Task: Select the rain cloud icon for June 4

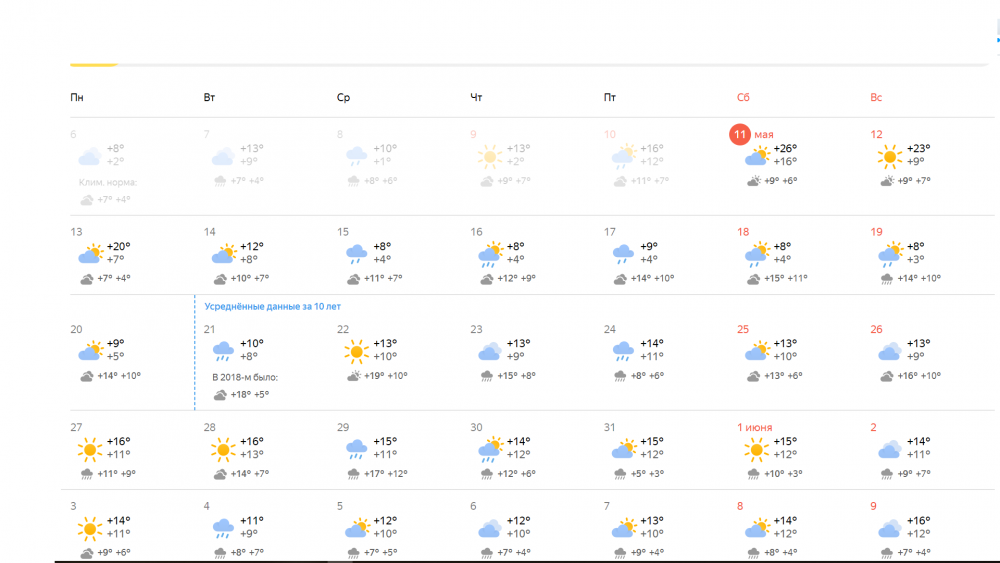Action: (223, 529)
